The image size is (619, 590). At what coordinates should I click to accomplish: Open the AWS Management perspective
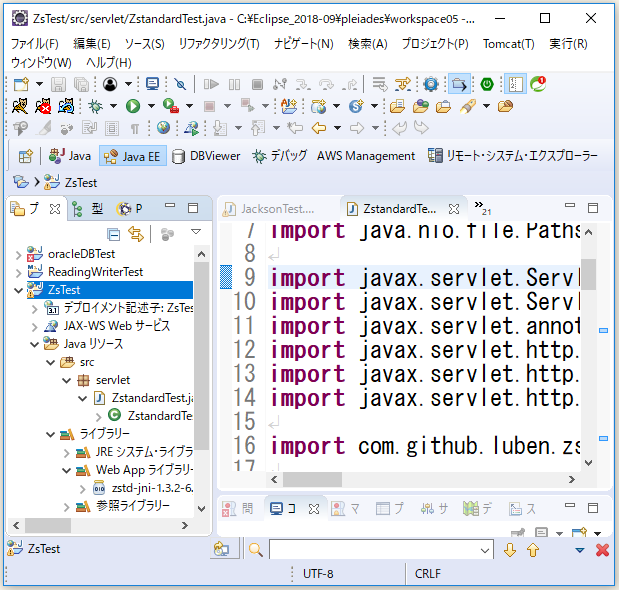(366, 156)
